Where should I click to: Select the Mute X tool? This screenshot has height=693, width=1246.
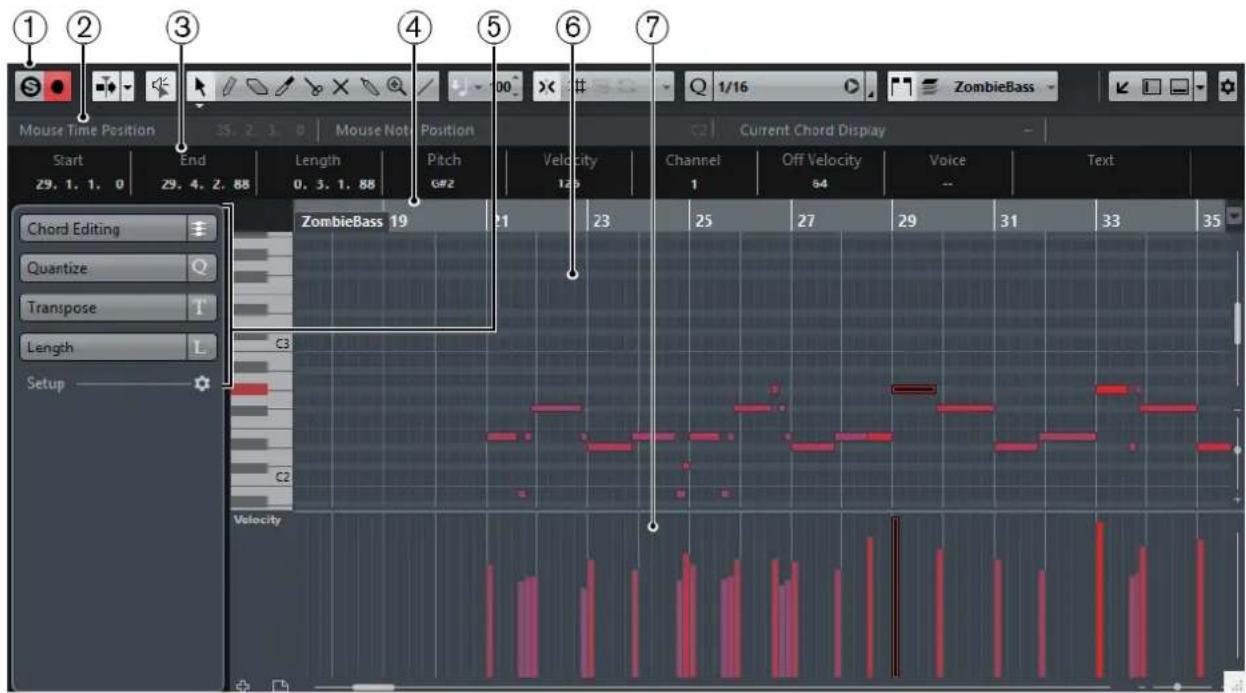coord(340,87)
